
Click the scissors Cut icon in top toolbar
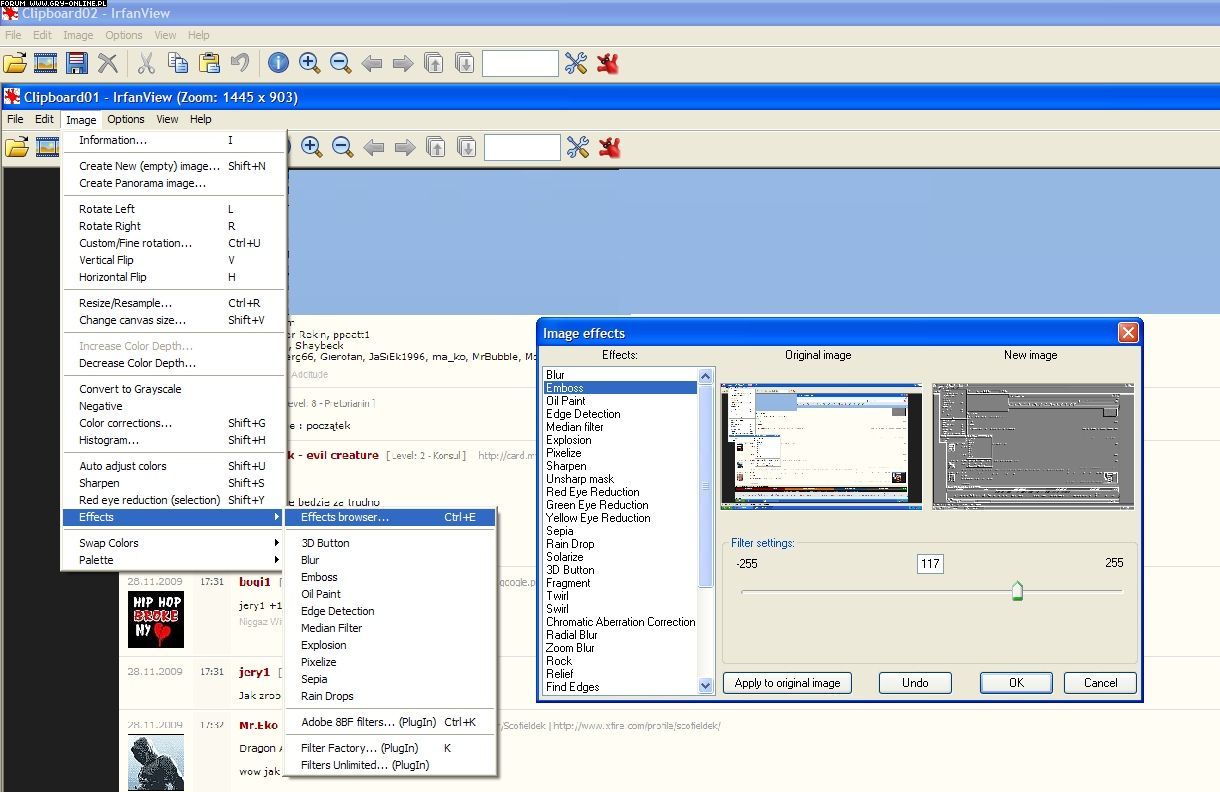click(146, 64)
